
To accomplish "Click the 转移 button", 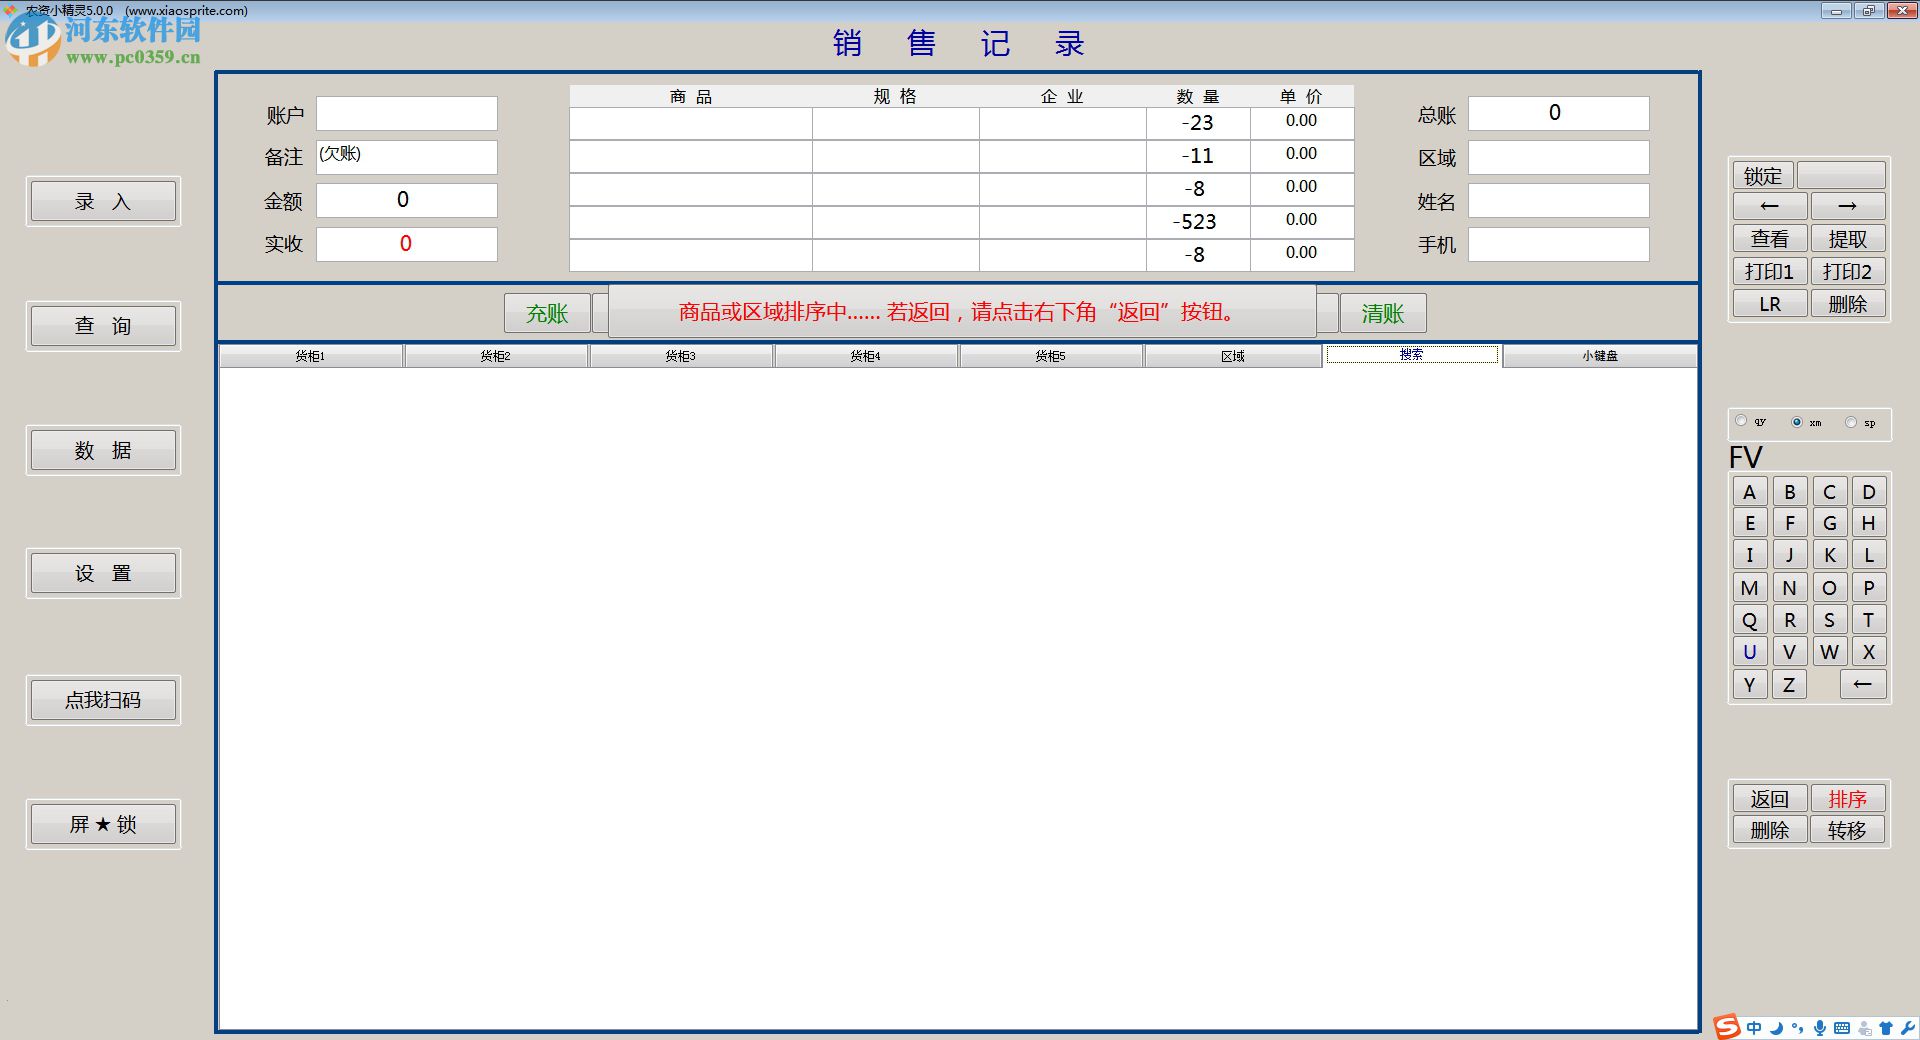I will pos(1847,830).
